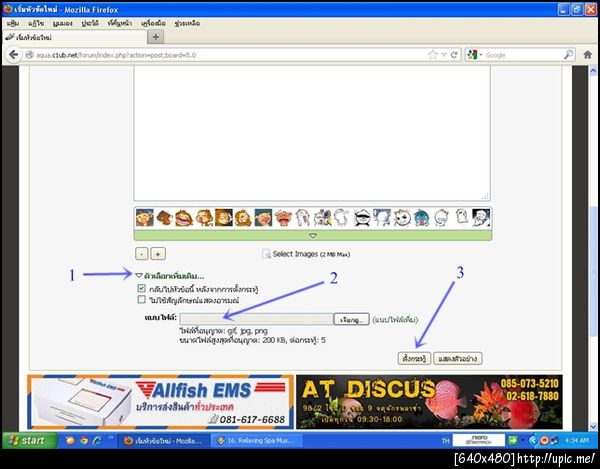This screenshot has height=469, width=600.
Task: Click the preview post button
Action: point(457,358)
